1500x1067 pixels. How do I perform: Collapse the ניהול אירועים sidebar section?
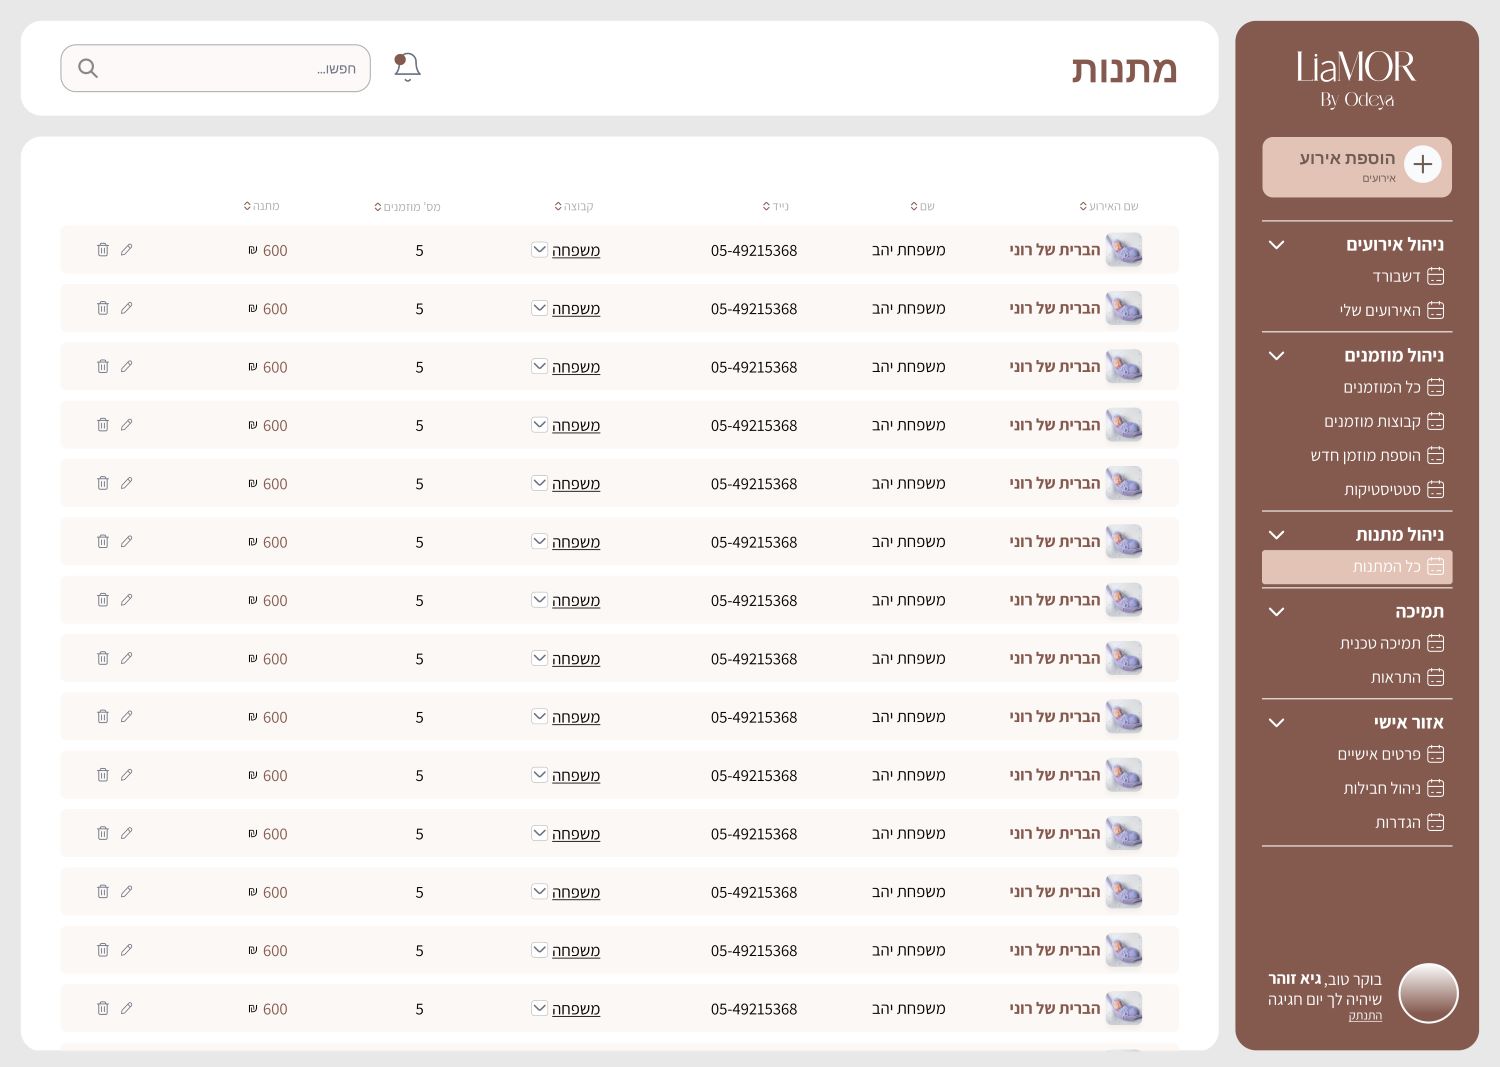tap(1276, 244)
